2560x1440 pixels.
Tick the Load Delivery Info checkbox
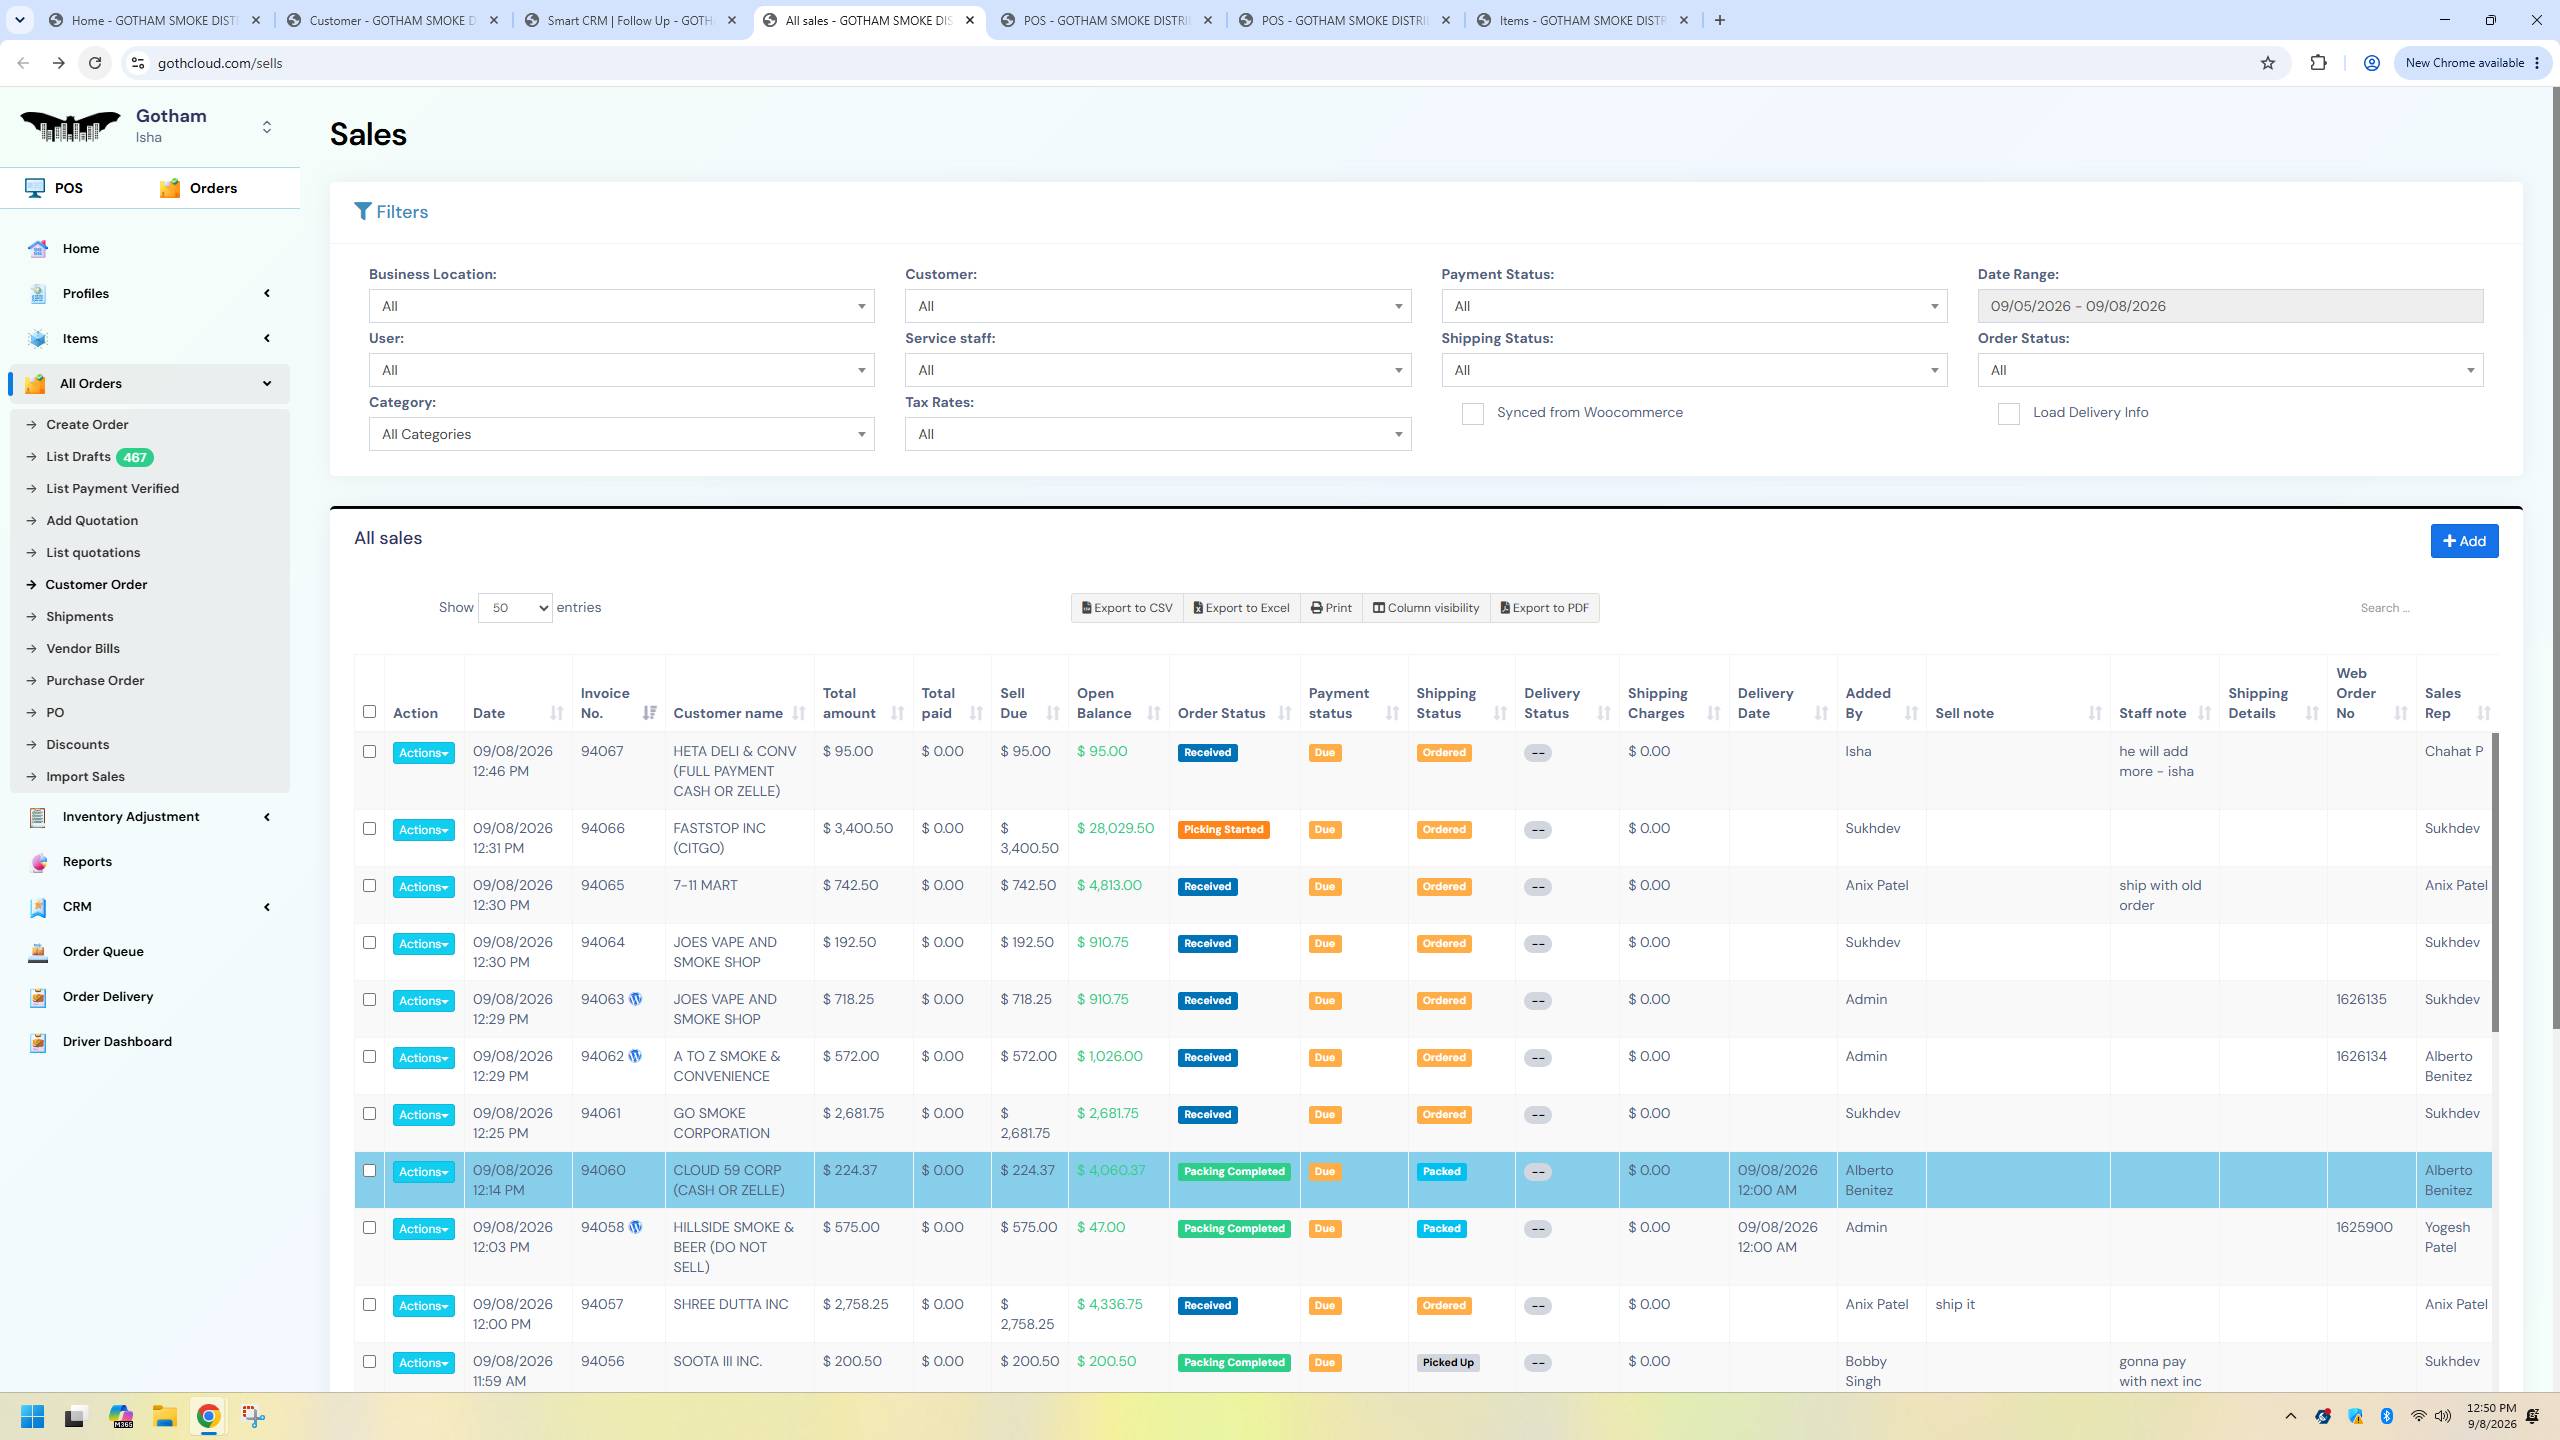[x=2008, y=414]
